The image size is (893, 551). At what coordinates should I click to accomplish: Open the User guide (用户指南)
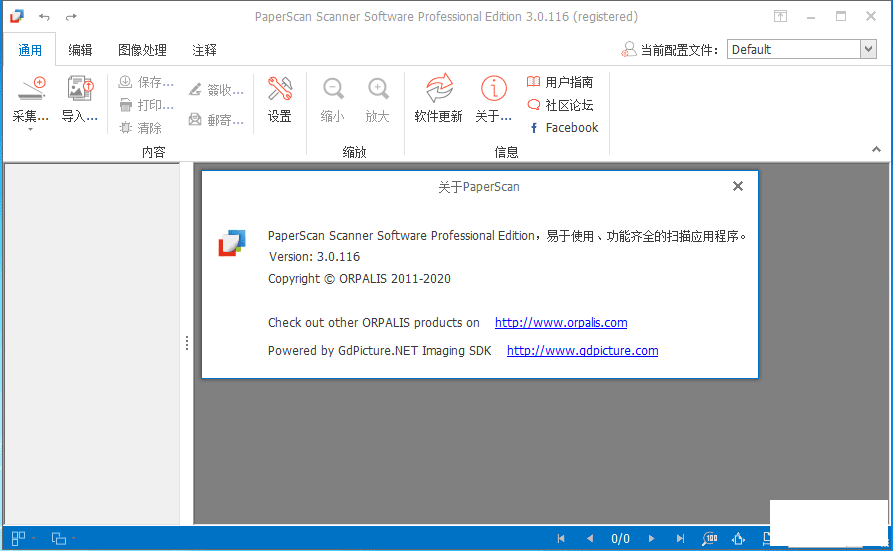click(x=560, y=82)
